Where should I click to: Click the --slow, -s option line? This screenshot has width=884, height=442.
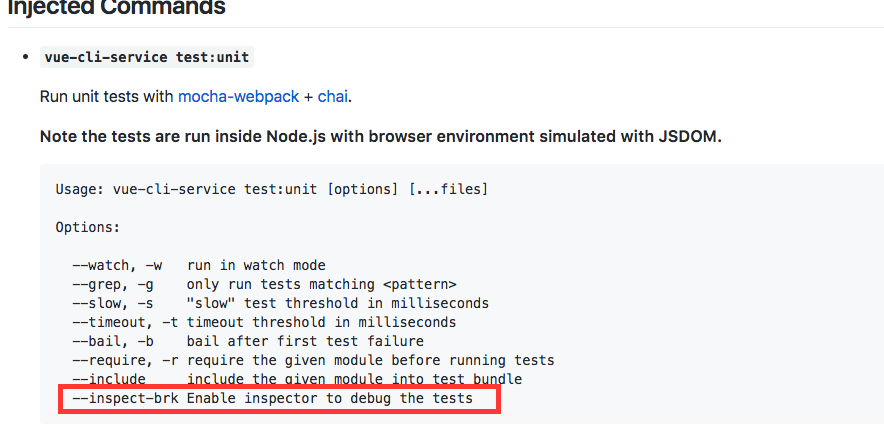click(x=281, y=303)
